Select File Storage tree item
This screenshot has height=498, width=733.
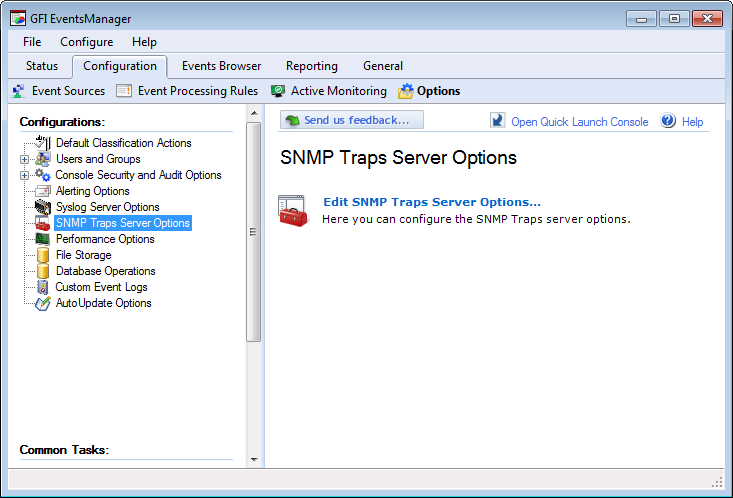(84, 255)
